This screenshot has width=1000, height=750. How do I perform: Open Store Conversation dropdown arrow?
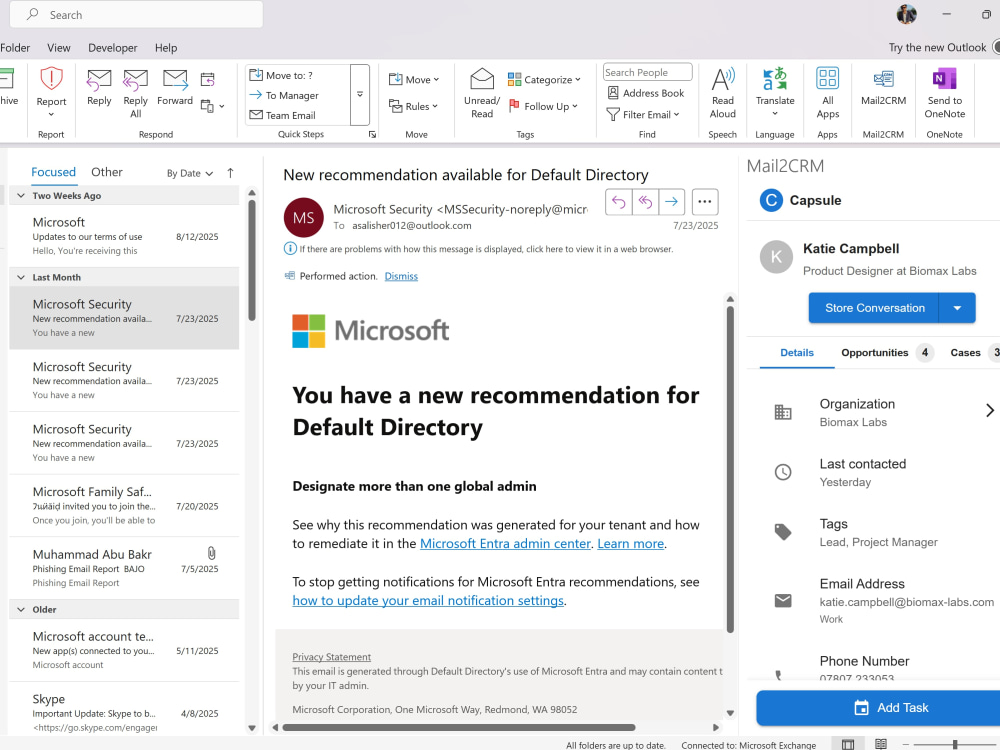(957, 308)
